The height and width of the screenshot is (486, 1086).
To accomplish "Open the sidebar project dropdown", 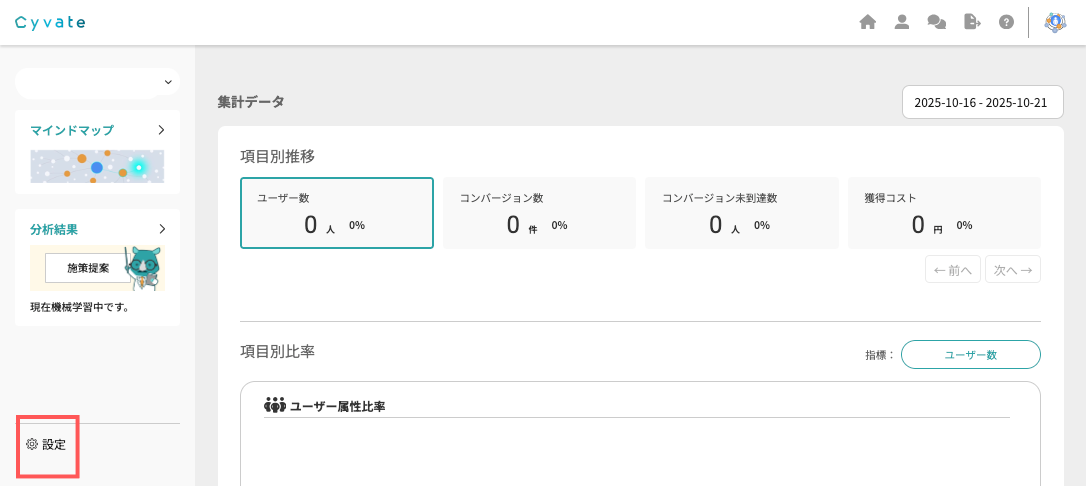I will coord(97,82).
